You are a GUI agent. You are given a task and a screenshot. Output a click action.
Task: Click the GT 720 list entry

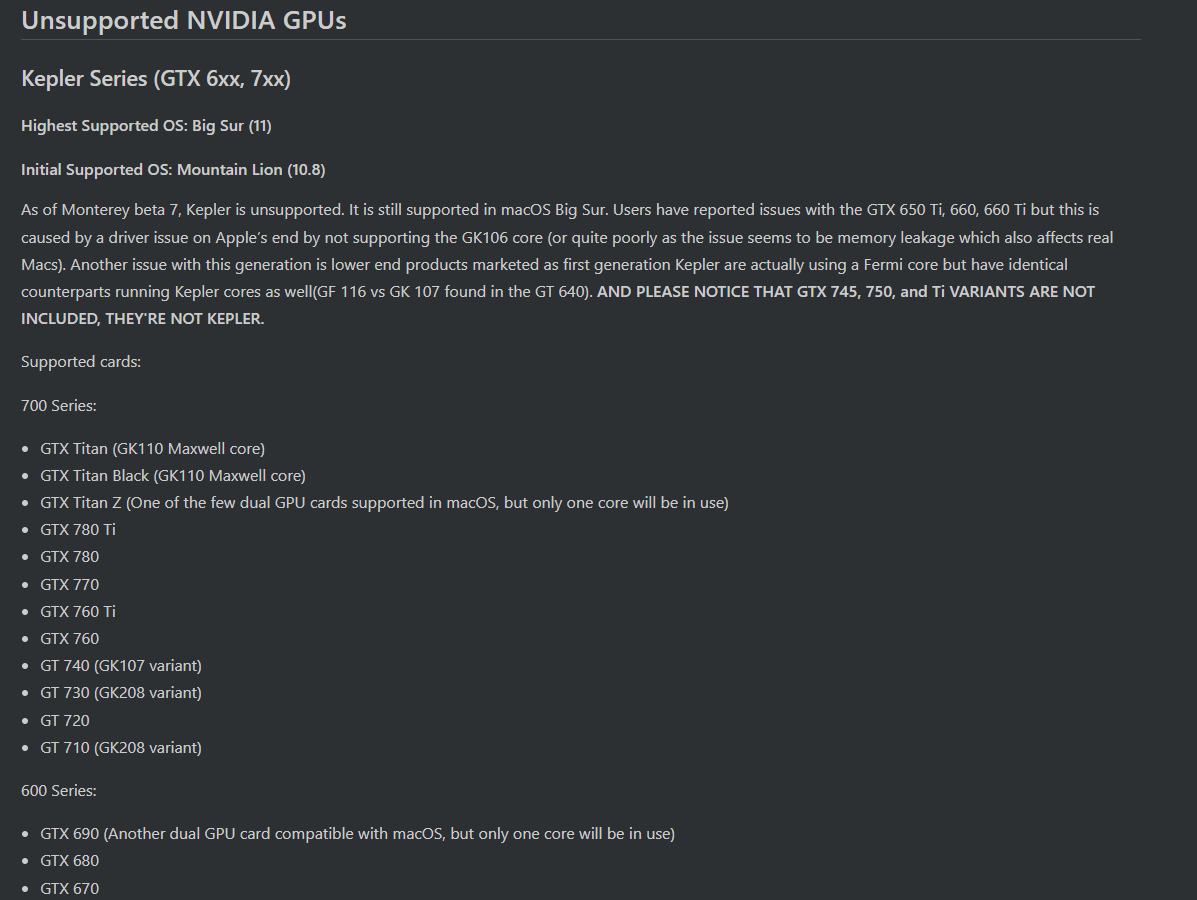tap(65, 721)
